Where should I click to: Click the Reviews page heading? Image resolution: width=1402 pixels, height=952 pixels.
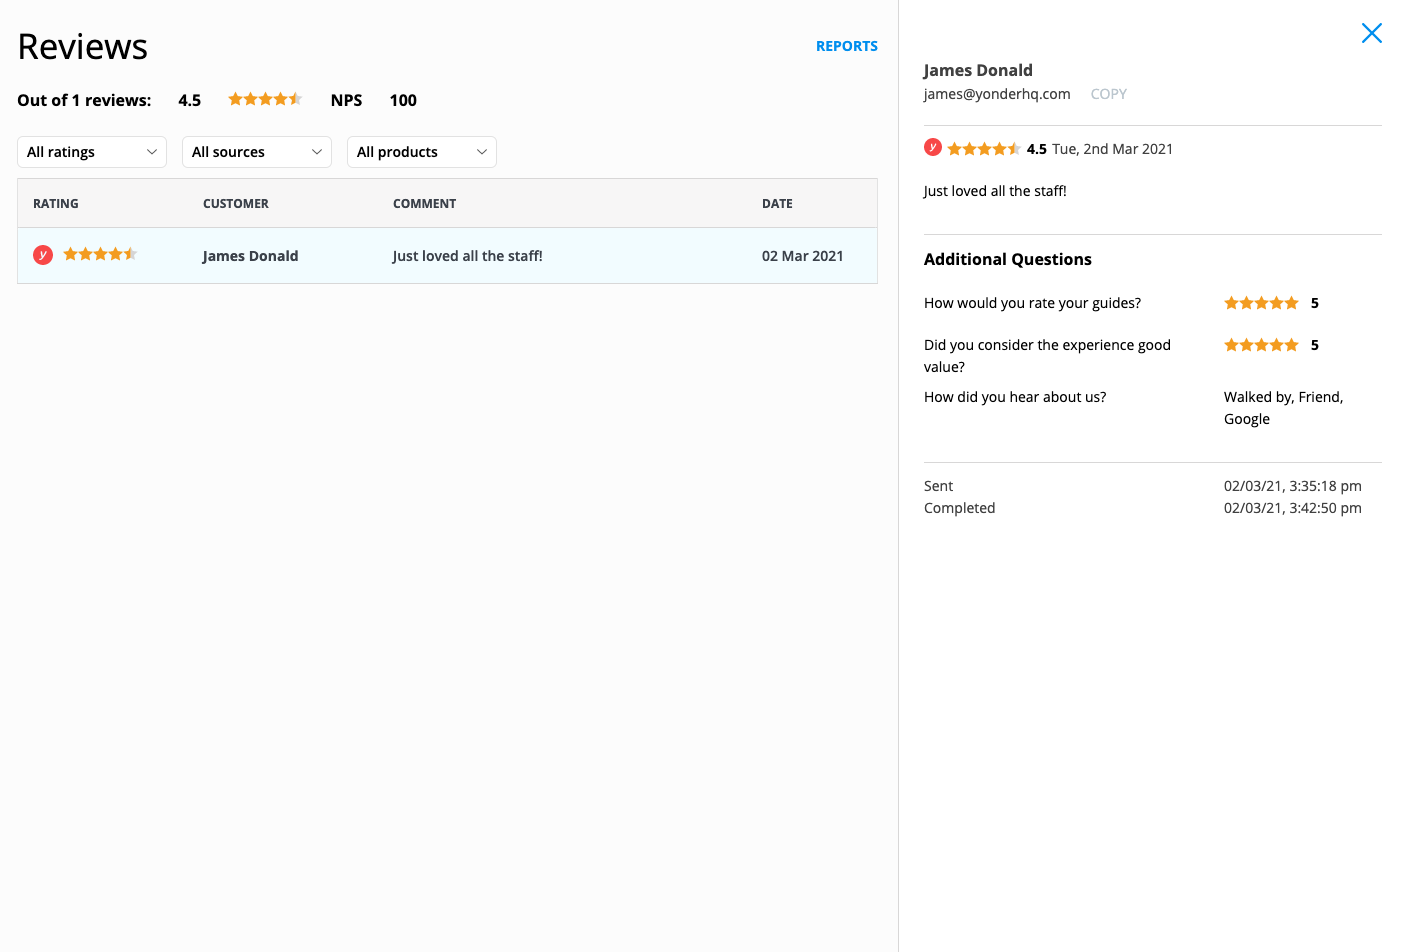(x=83, y=47)
